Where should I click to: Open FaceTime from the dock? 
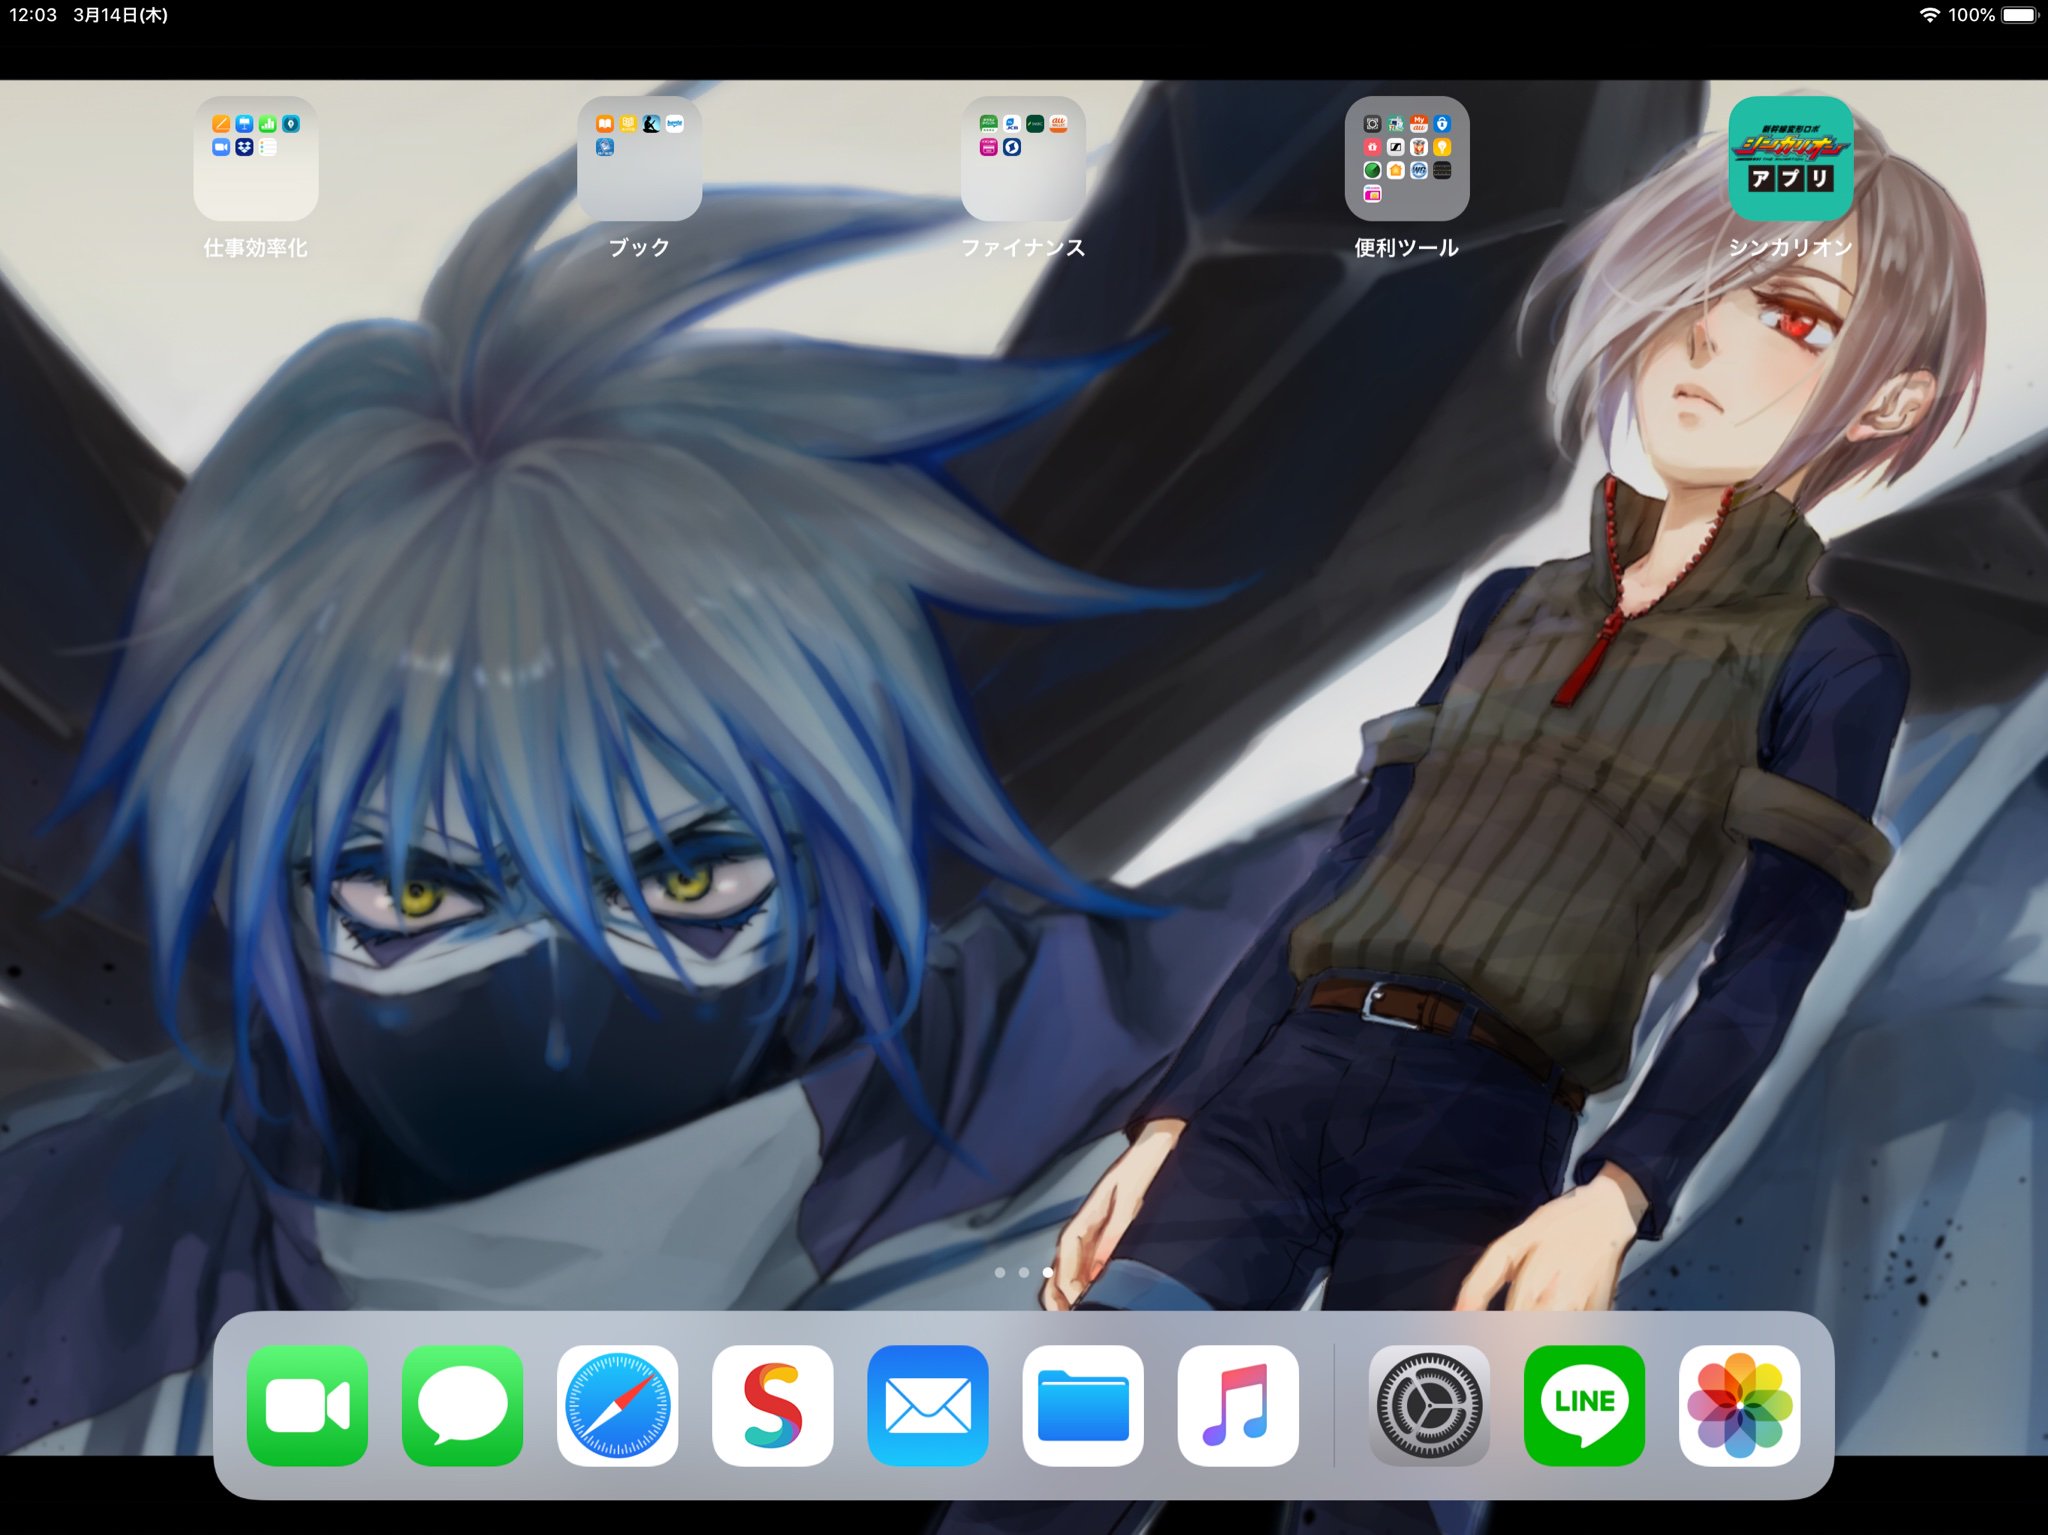click(x=307, y=1405)
